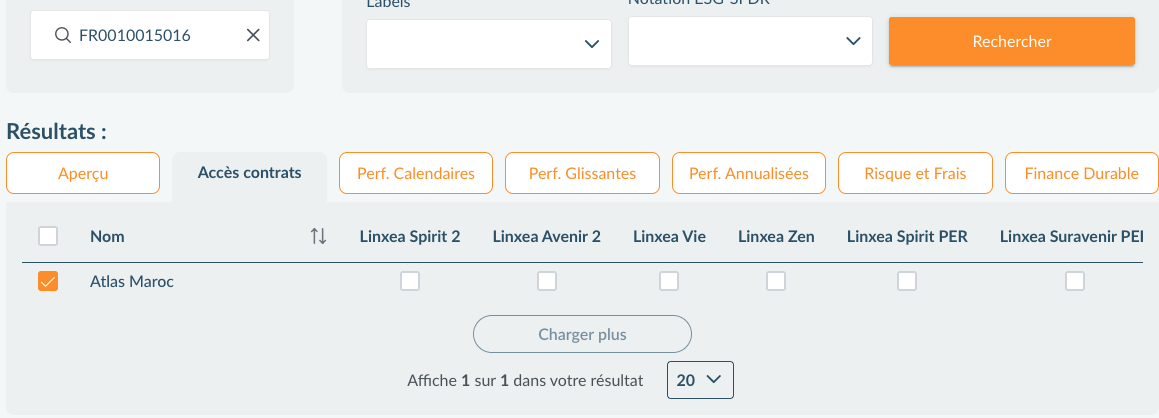Check Linxea Avenir 2 for Atlas Maroc
The image size is (1159, 418).
pyautogui.click(x=547, y=282)
